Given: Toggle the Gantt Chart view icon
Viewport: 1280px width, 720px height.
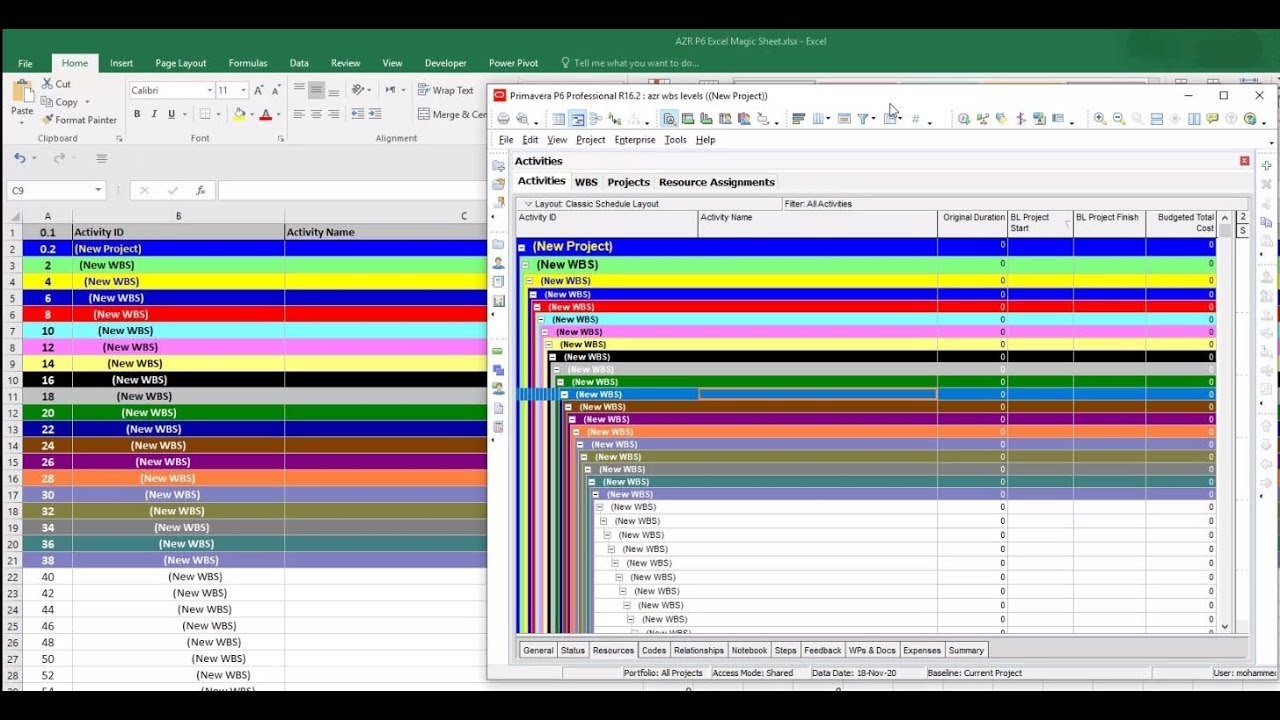Looking at the screenshot, I should [578, 119].
